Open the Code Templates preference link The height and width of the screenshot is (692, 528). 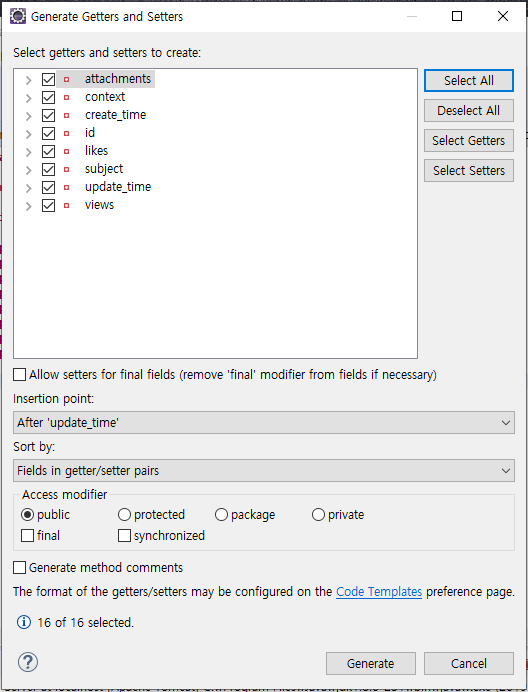379,591
